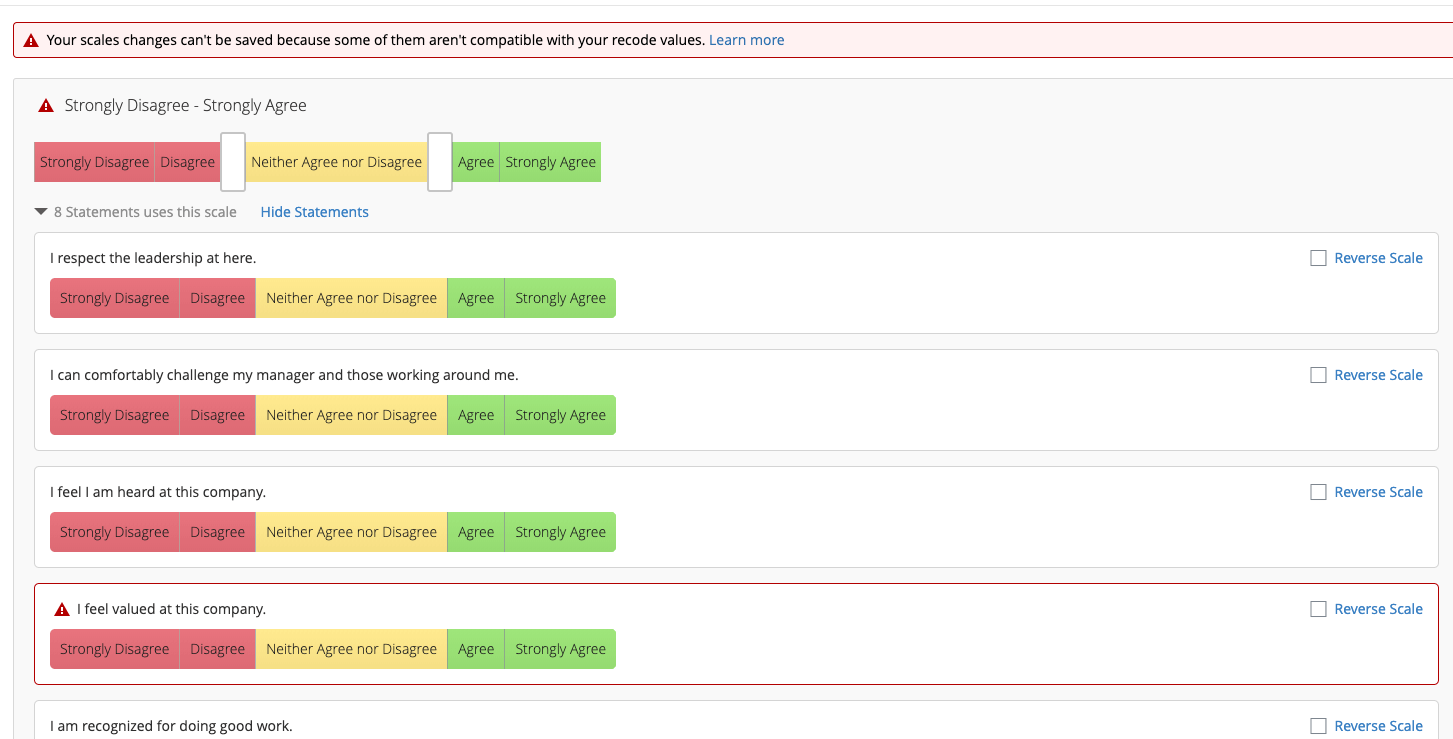
Task: Select Strongly Agree segment in top scale bar
Action: click(x=550, y=162)
